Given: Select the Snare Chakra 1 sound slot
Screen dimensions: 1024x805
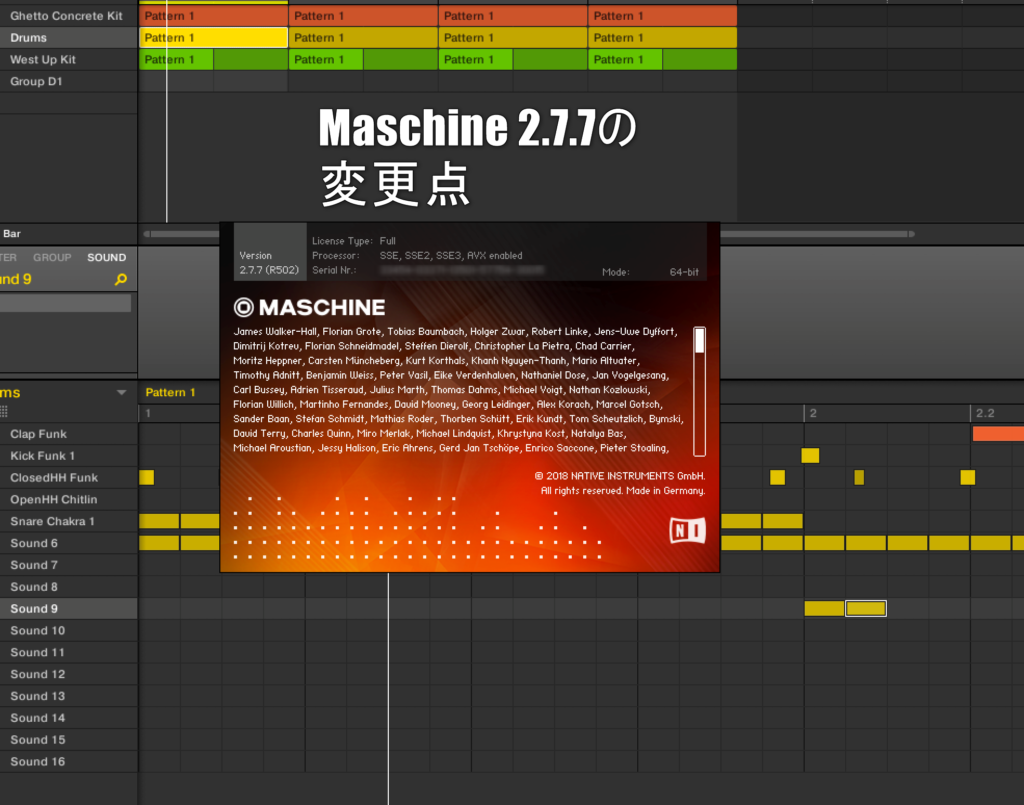Looking at the screenshot, I should 52,521.
